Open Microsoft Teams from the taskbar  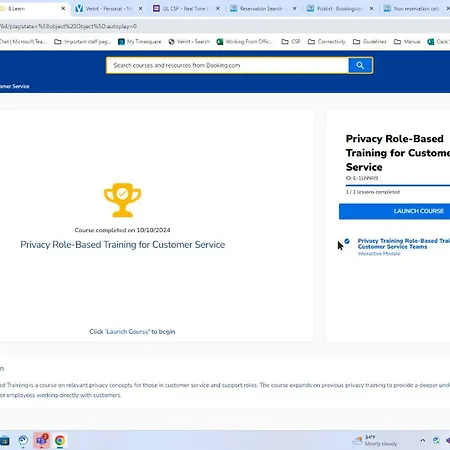42,440
